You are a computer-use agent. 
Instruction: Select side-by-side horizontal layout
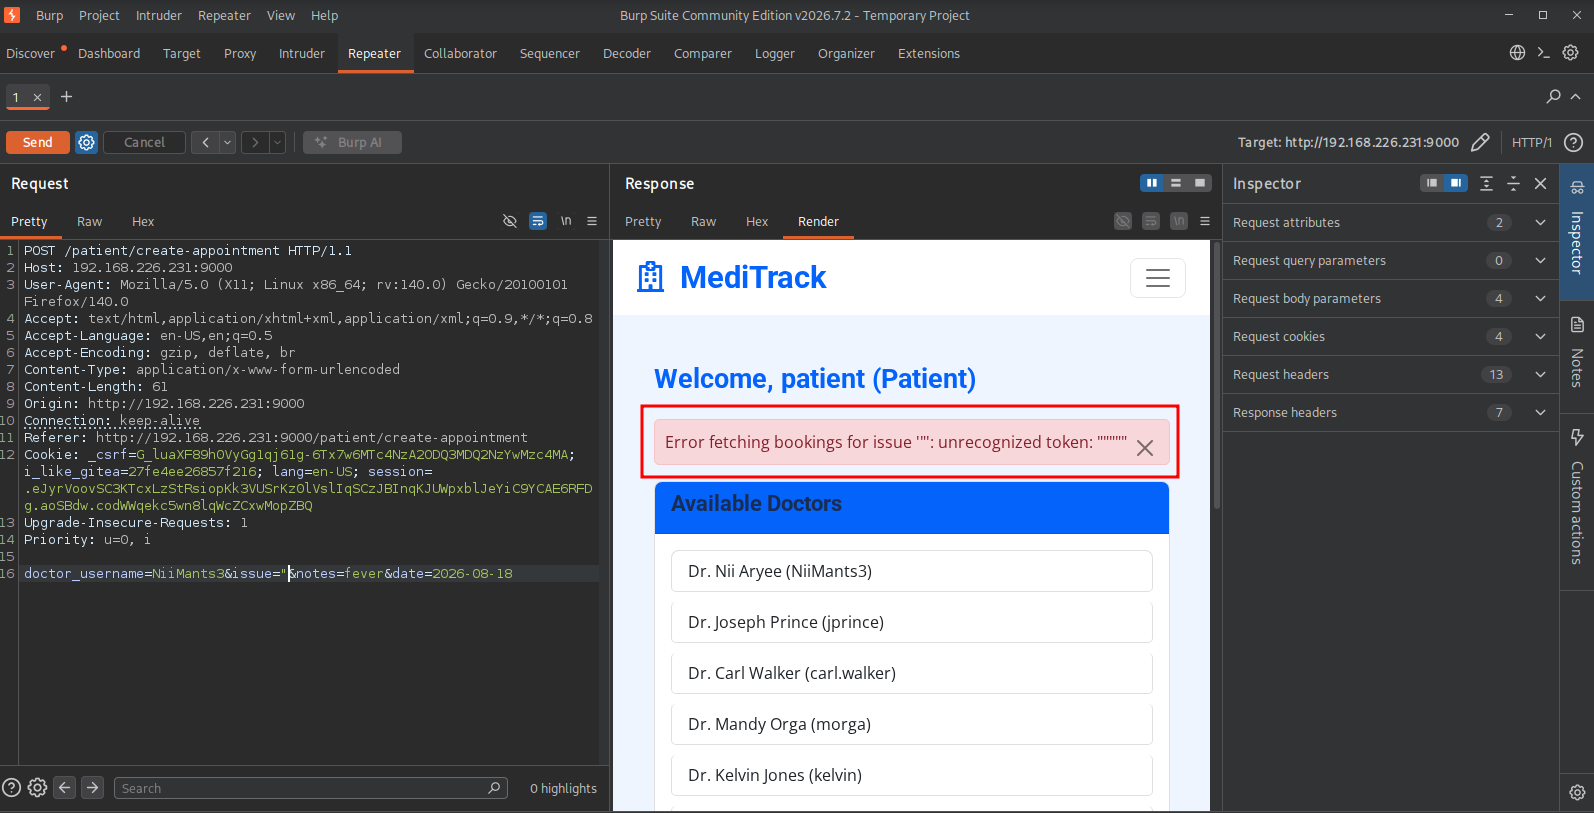[1152, 183]
